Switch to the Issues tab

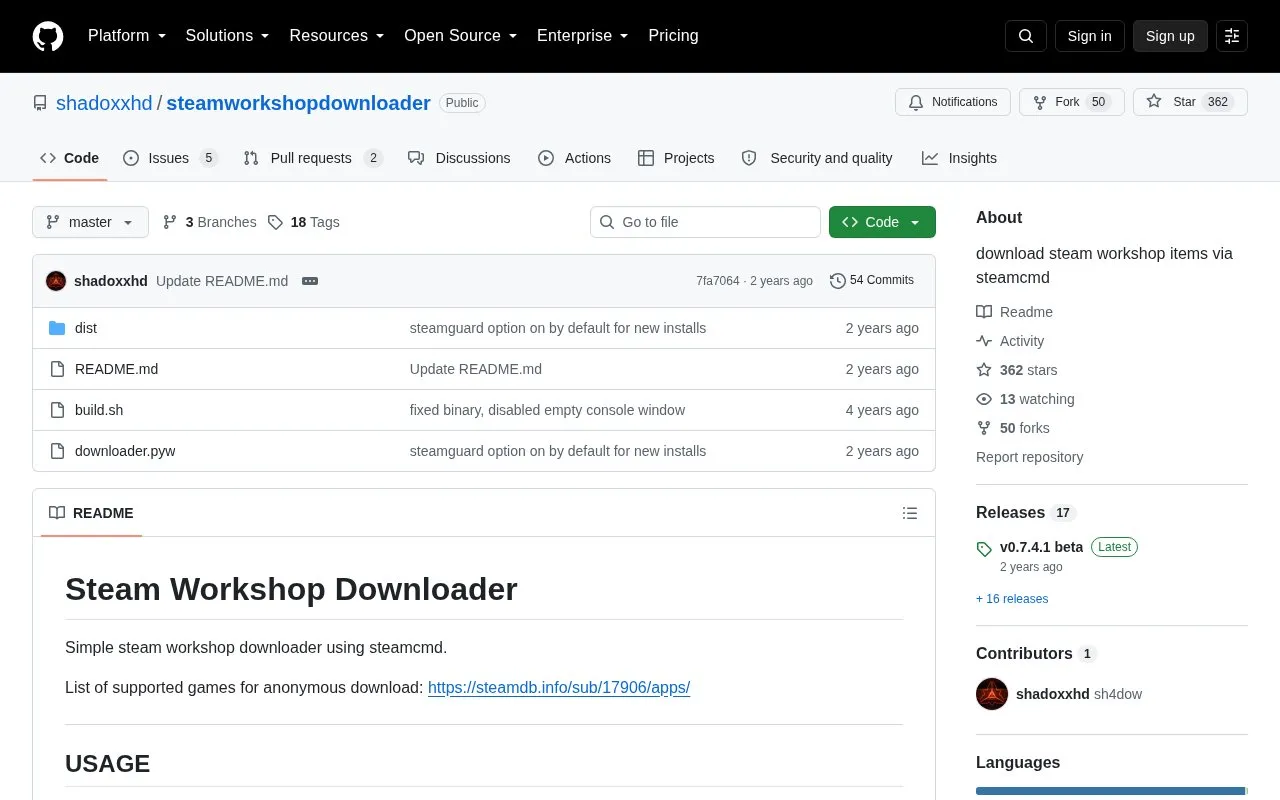click(170, 158)
